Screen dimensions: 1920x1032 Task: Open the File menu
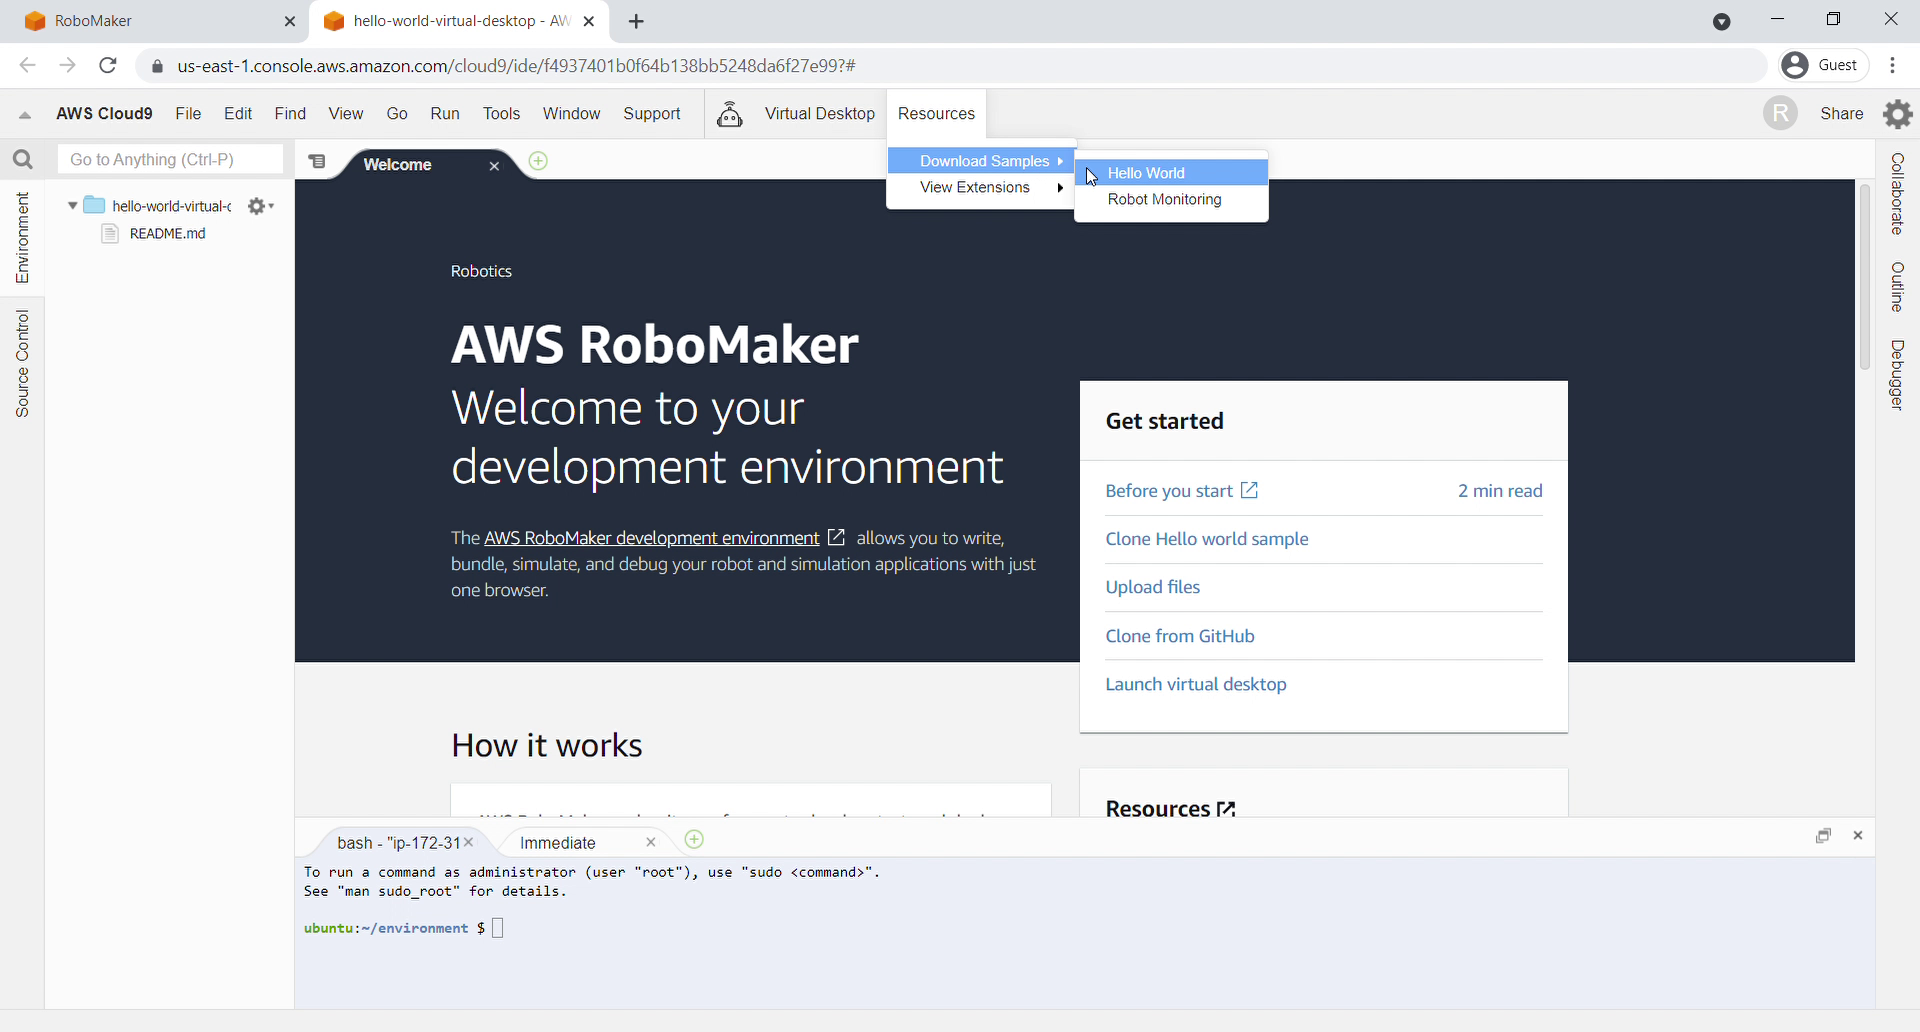click(188, 114)
